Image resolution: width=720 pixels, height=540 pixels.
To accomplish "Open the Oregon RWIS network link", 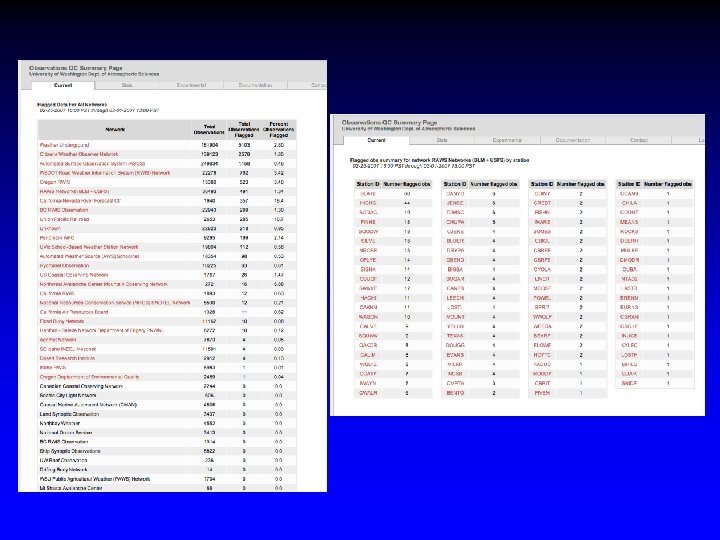I will coord(55,182).
